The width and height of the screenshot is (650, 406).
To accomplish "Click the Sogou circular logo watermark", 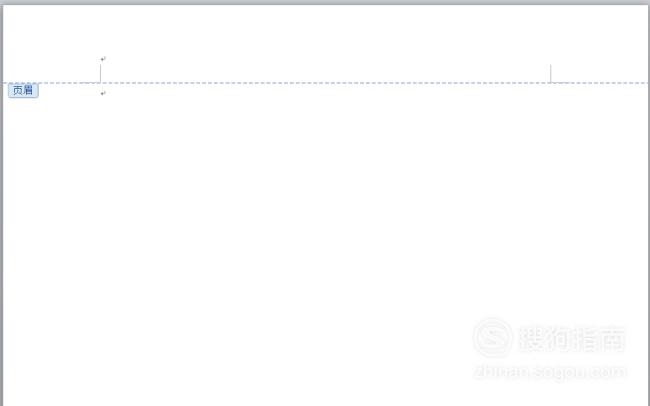I will coord(492,338).
